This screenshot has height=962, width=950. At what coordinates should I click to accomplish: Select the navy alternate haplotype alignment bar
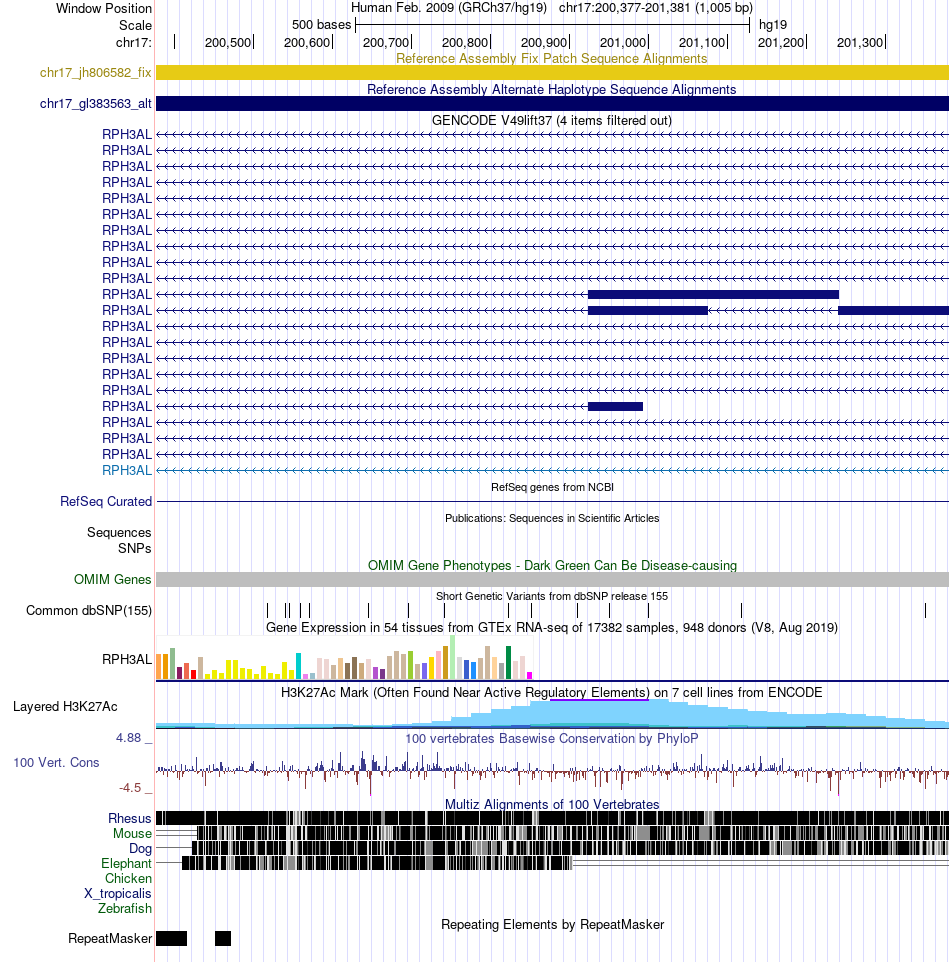(x=552, y=104)
